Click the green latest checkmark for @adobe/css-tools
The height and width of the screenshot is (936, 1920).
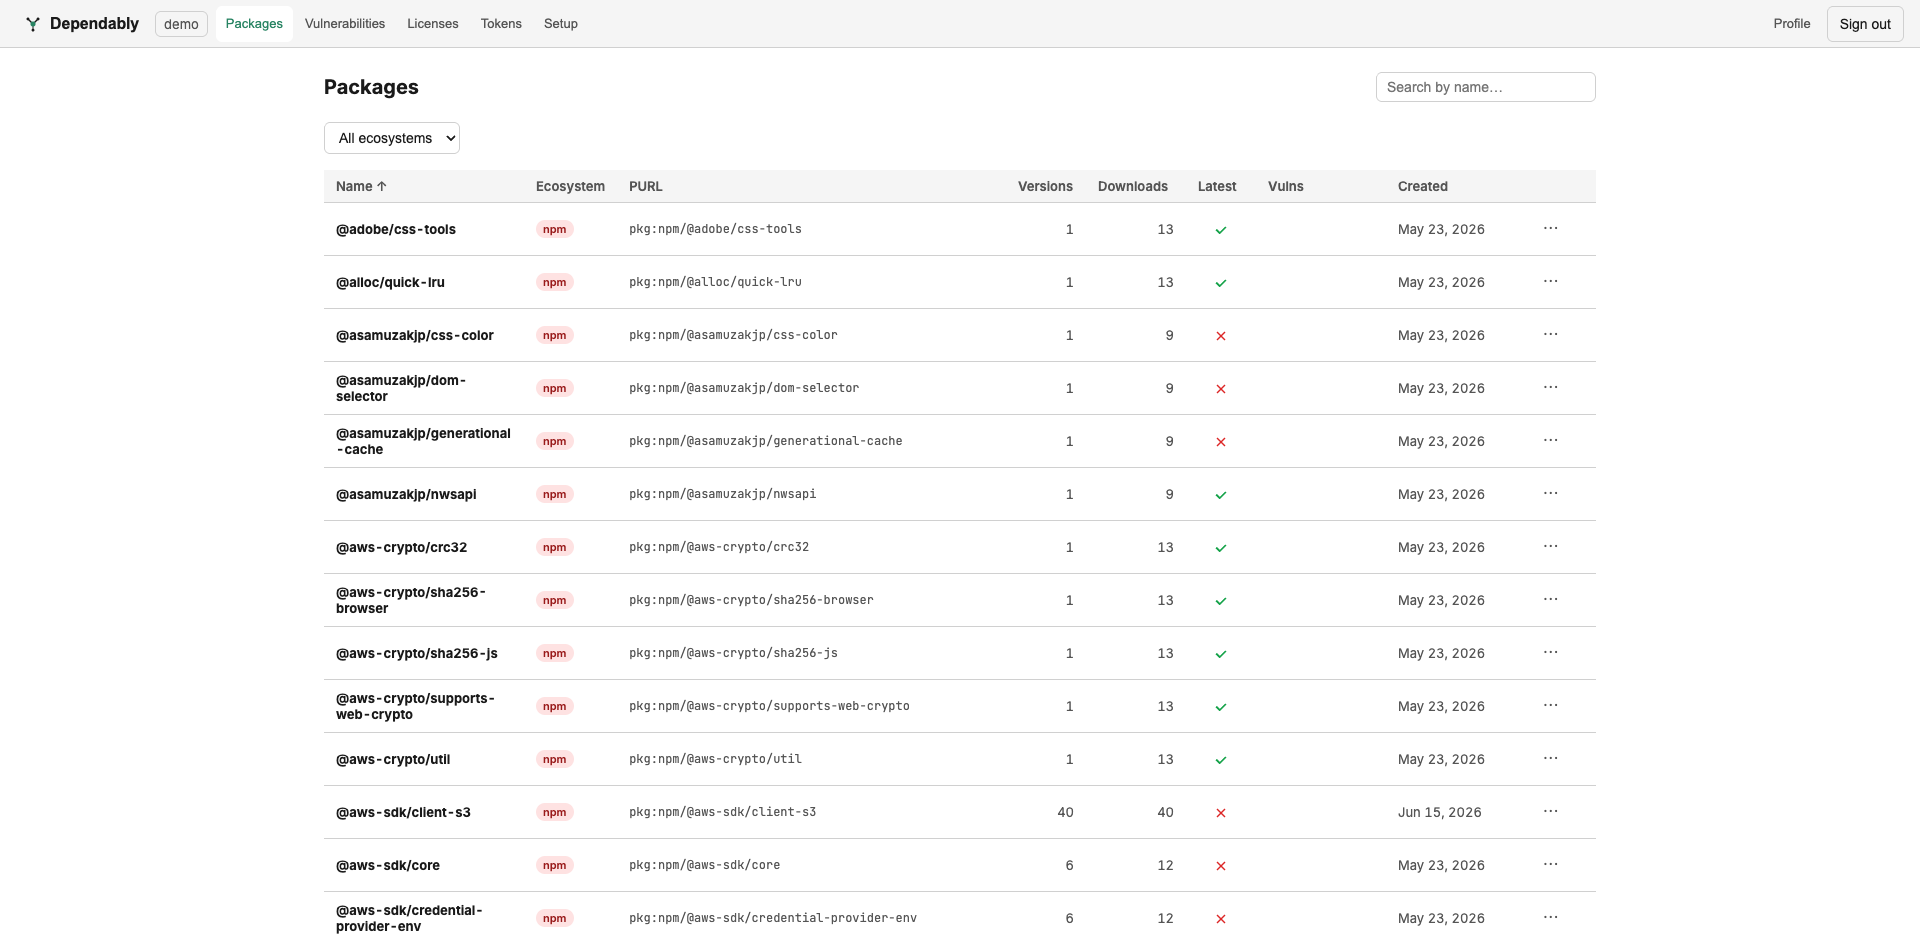[1220, 230]
